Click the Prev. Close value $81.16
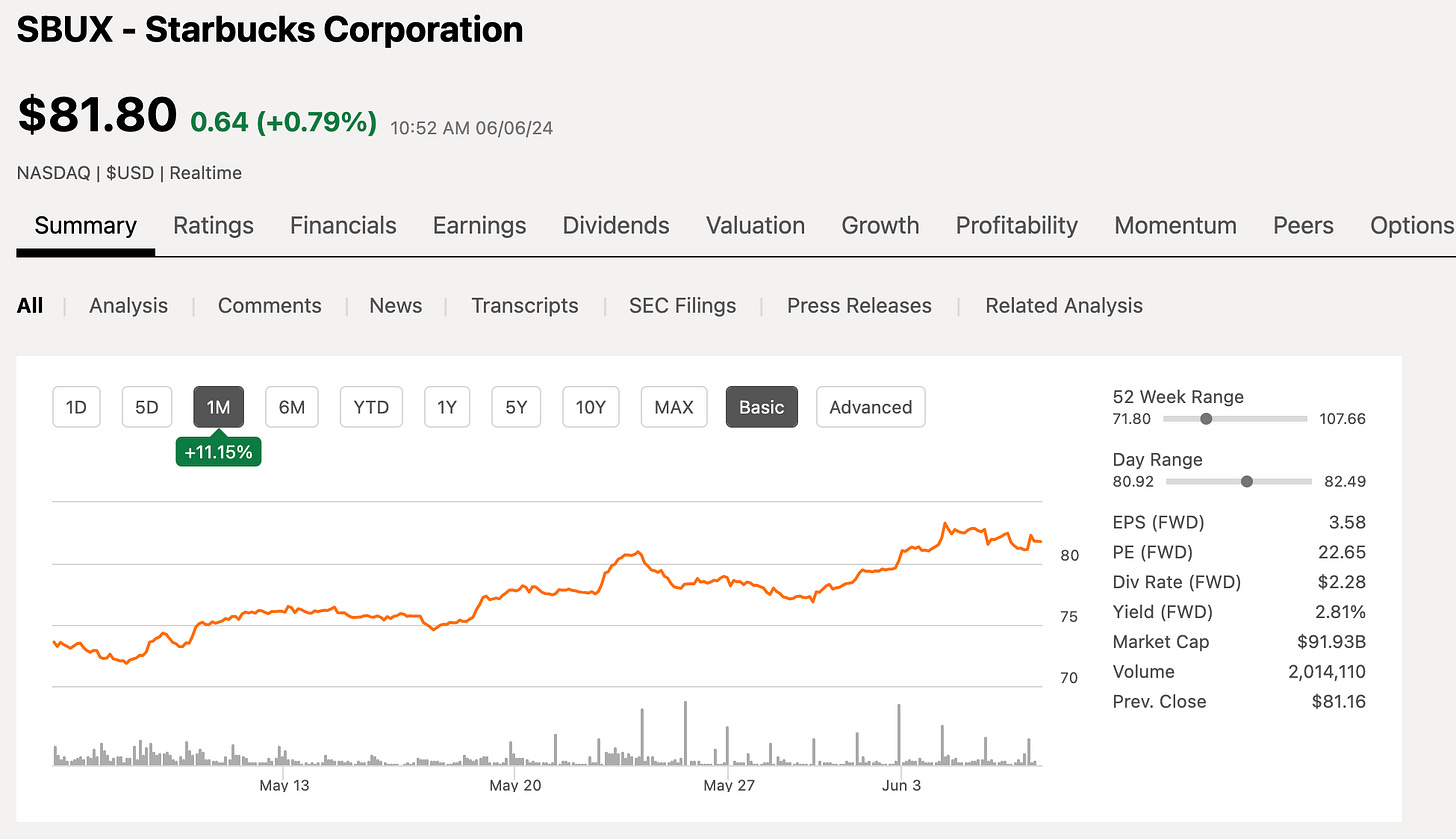Image resolution: width=1456 pixels, height=839 pixels. pos(1339,702)
